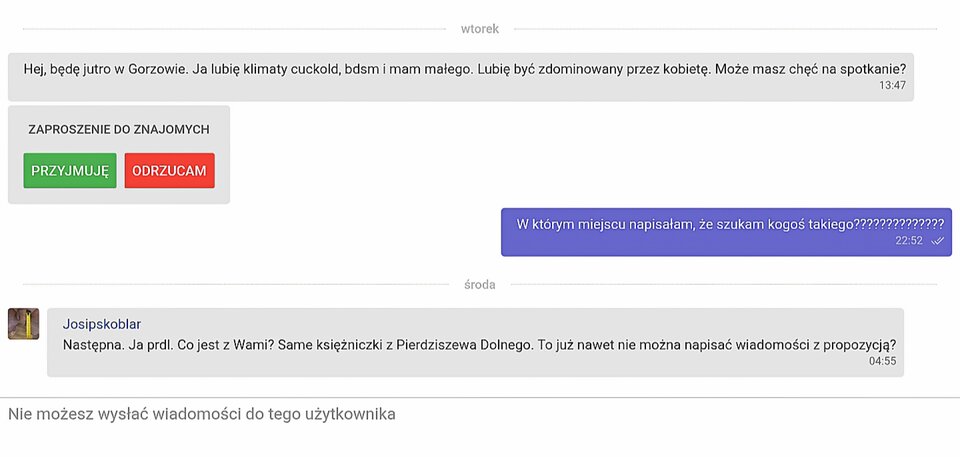Click the separator line above the message input
This screenshot has width=960, height=457.
point(480,397)
